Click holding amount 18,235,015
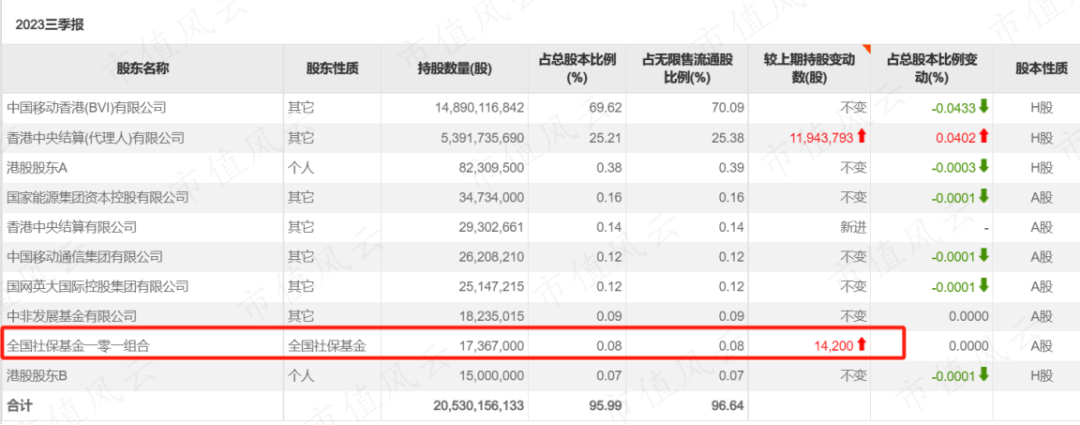1080x425 pixels. point(490,317)
